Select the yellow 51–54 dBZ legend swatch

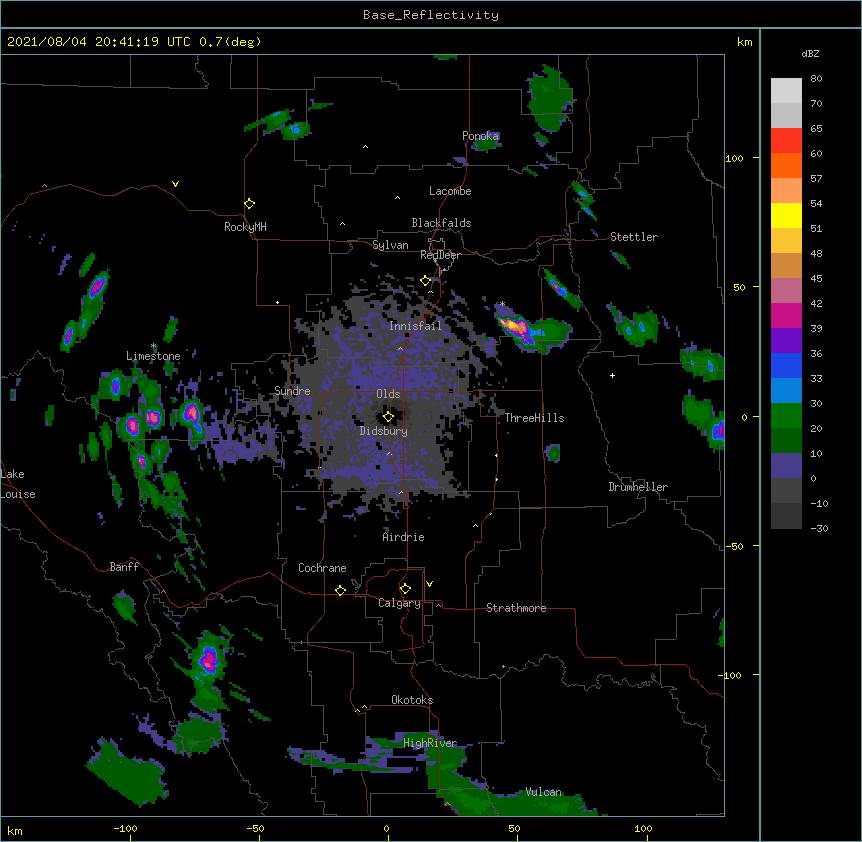tap(786, 215)
